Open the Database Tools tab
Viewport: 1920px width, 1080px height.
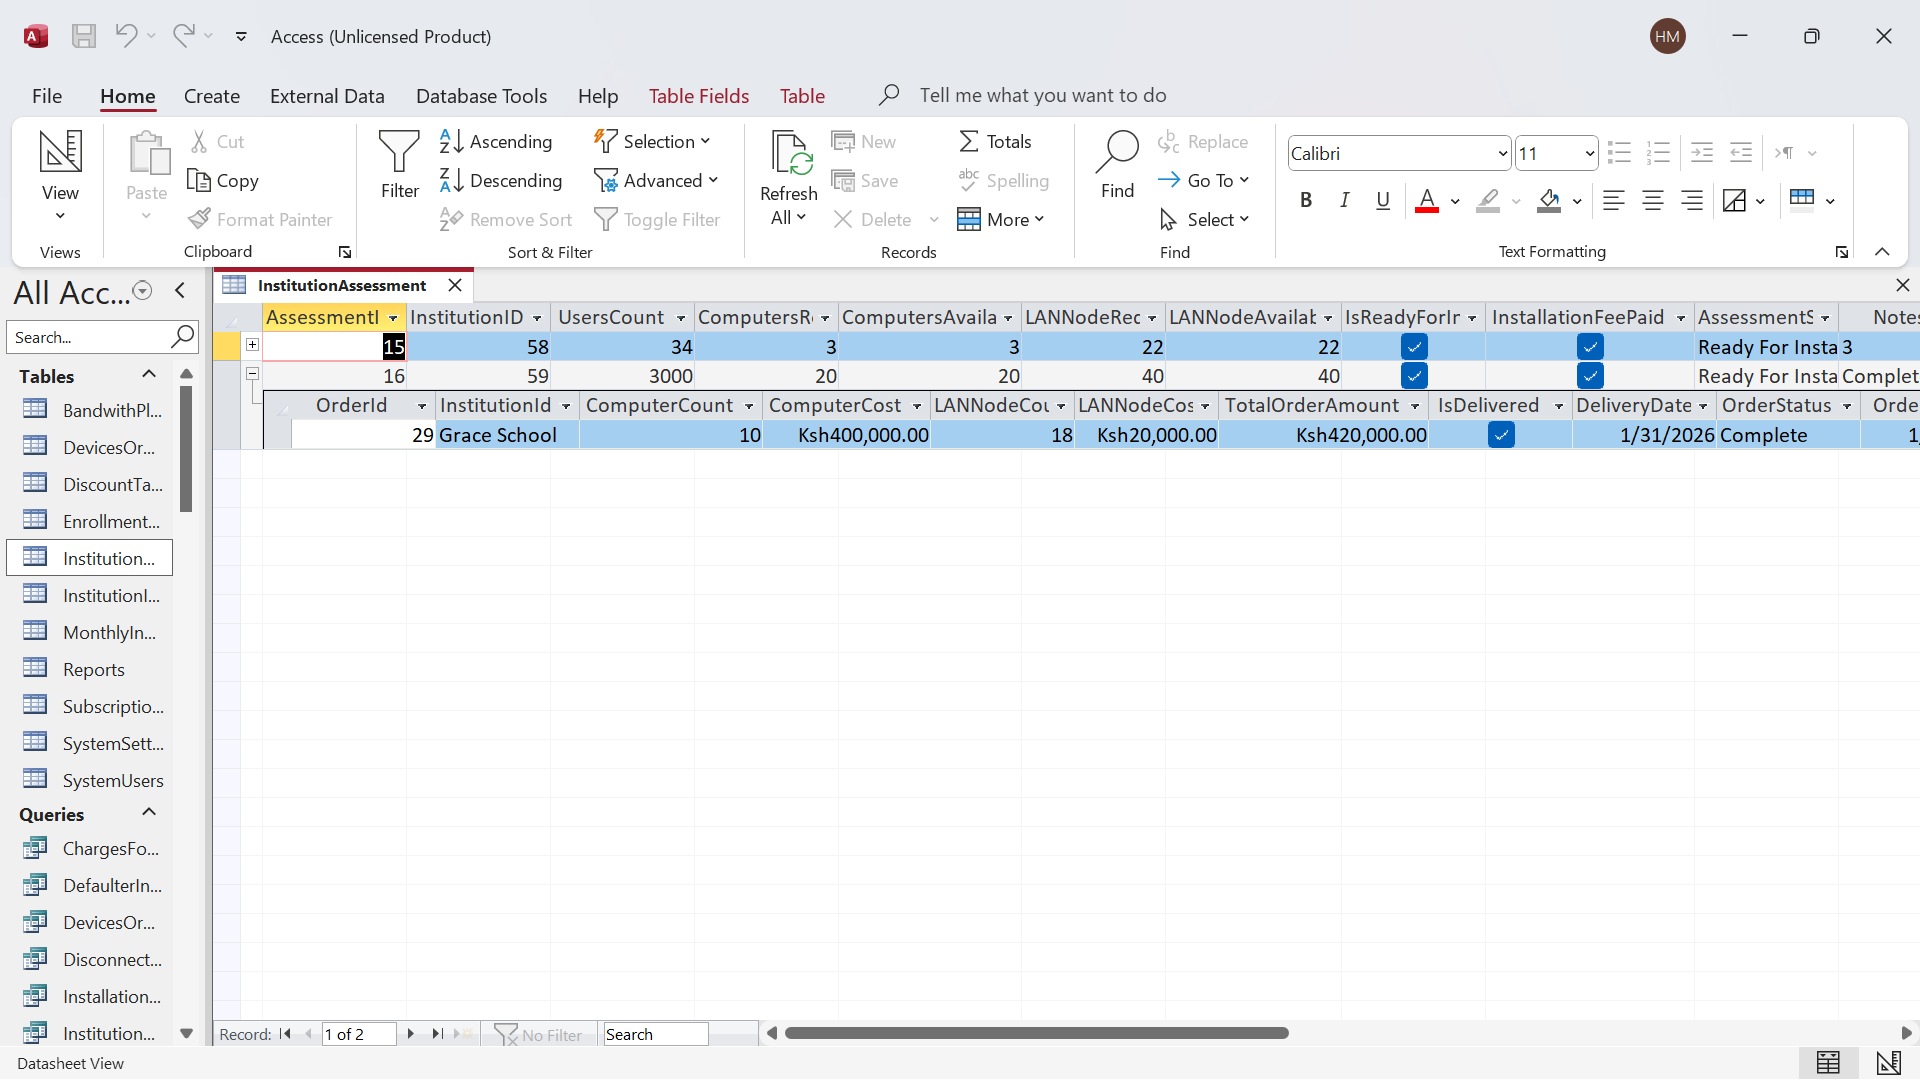click(x=481, y=96)
